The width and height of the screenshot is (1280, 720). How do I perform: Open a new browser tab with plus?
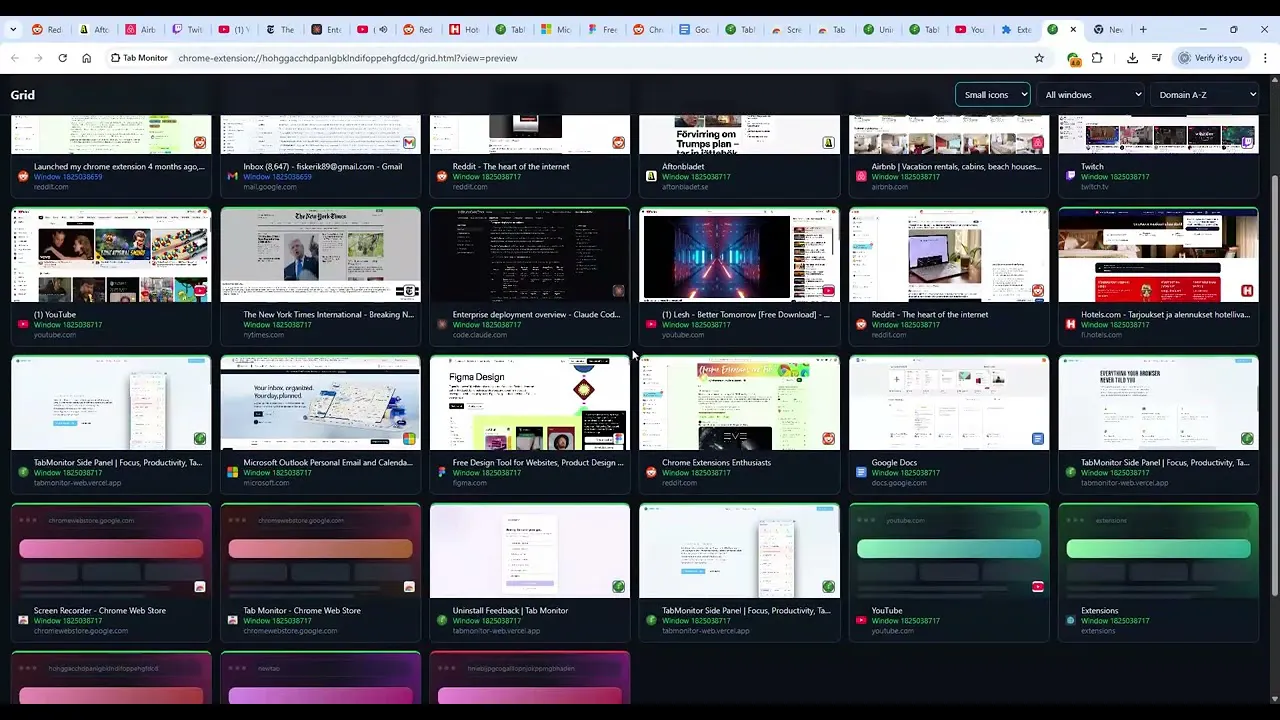click(1143, 29)
